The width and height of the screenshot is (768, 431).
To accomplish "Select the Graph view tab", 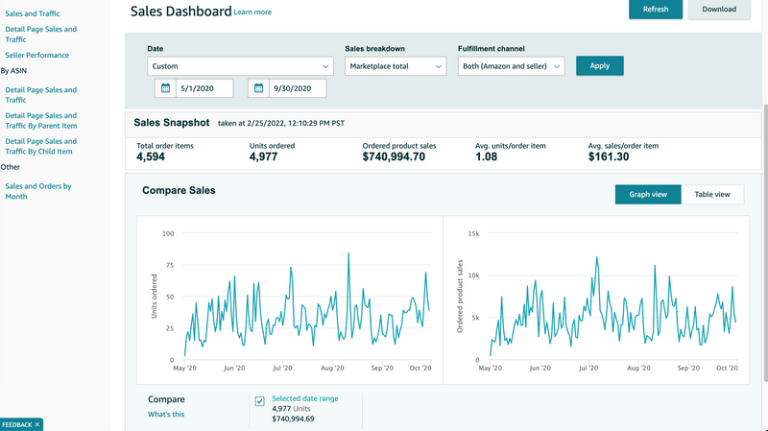I will [647, 194].
